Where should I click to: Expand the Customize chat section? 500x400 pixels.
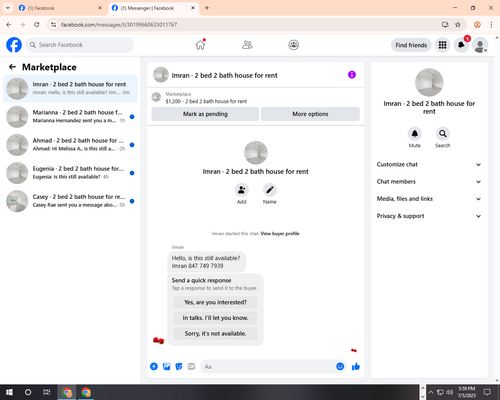429,164
